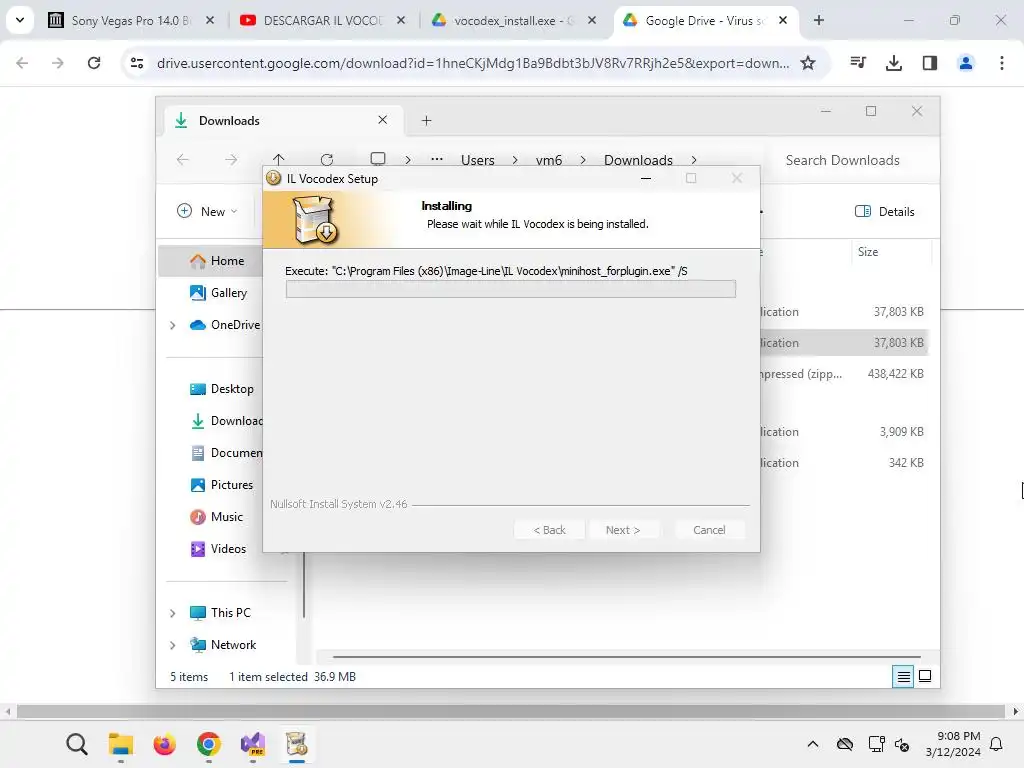Click the This PC monitor icon in breadcrumb
This screenshot has width=1024, height=768.
point(377,159)
